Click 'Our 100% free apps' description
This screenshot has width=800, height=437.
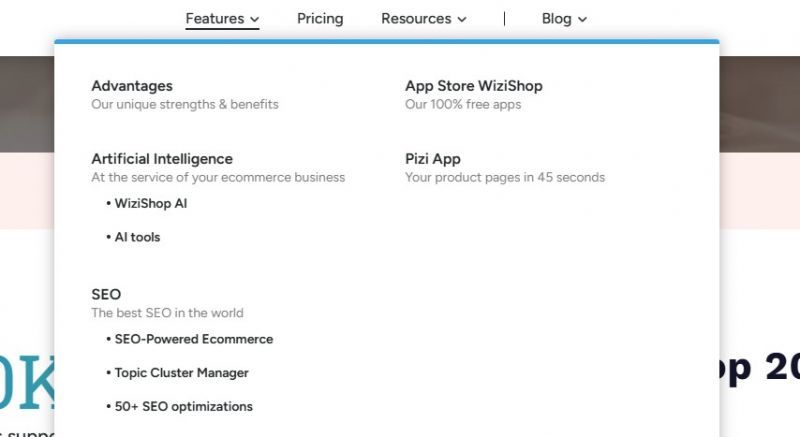tap(463, 104)
